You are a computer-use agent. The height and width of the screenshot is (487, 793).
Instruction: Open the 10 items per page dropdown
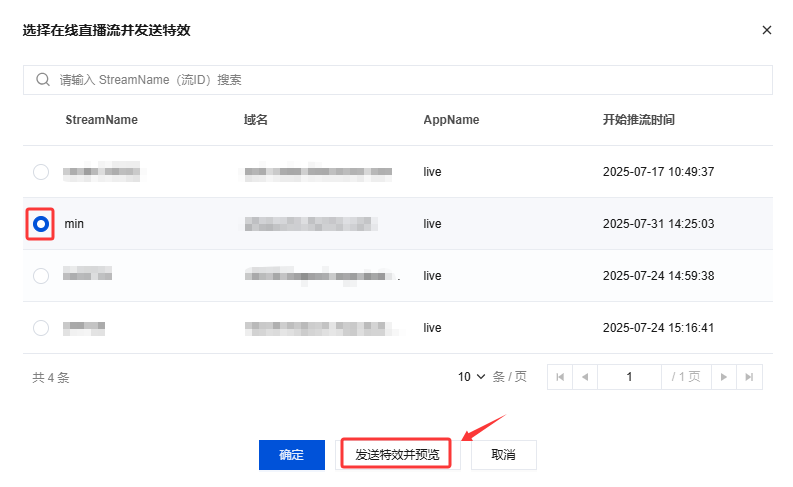(x=471, y=377)
